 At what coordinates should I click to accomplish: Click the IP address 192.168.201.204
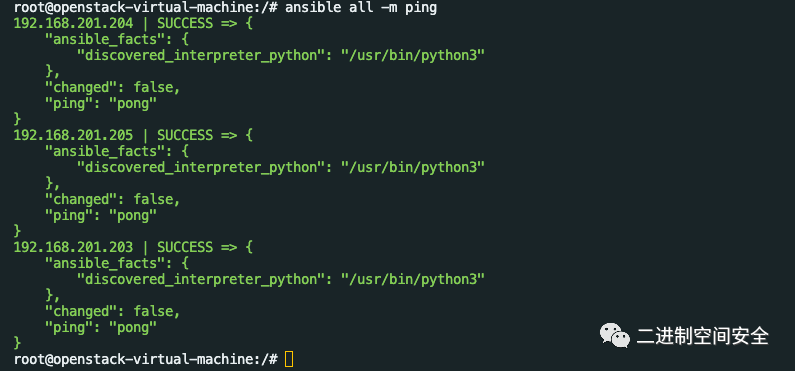tap(74, 23)
